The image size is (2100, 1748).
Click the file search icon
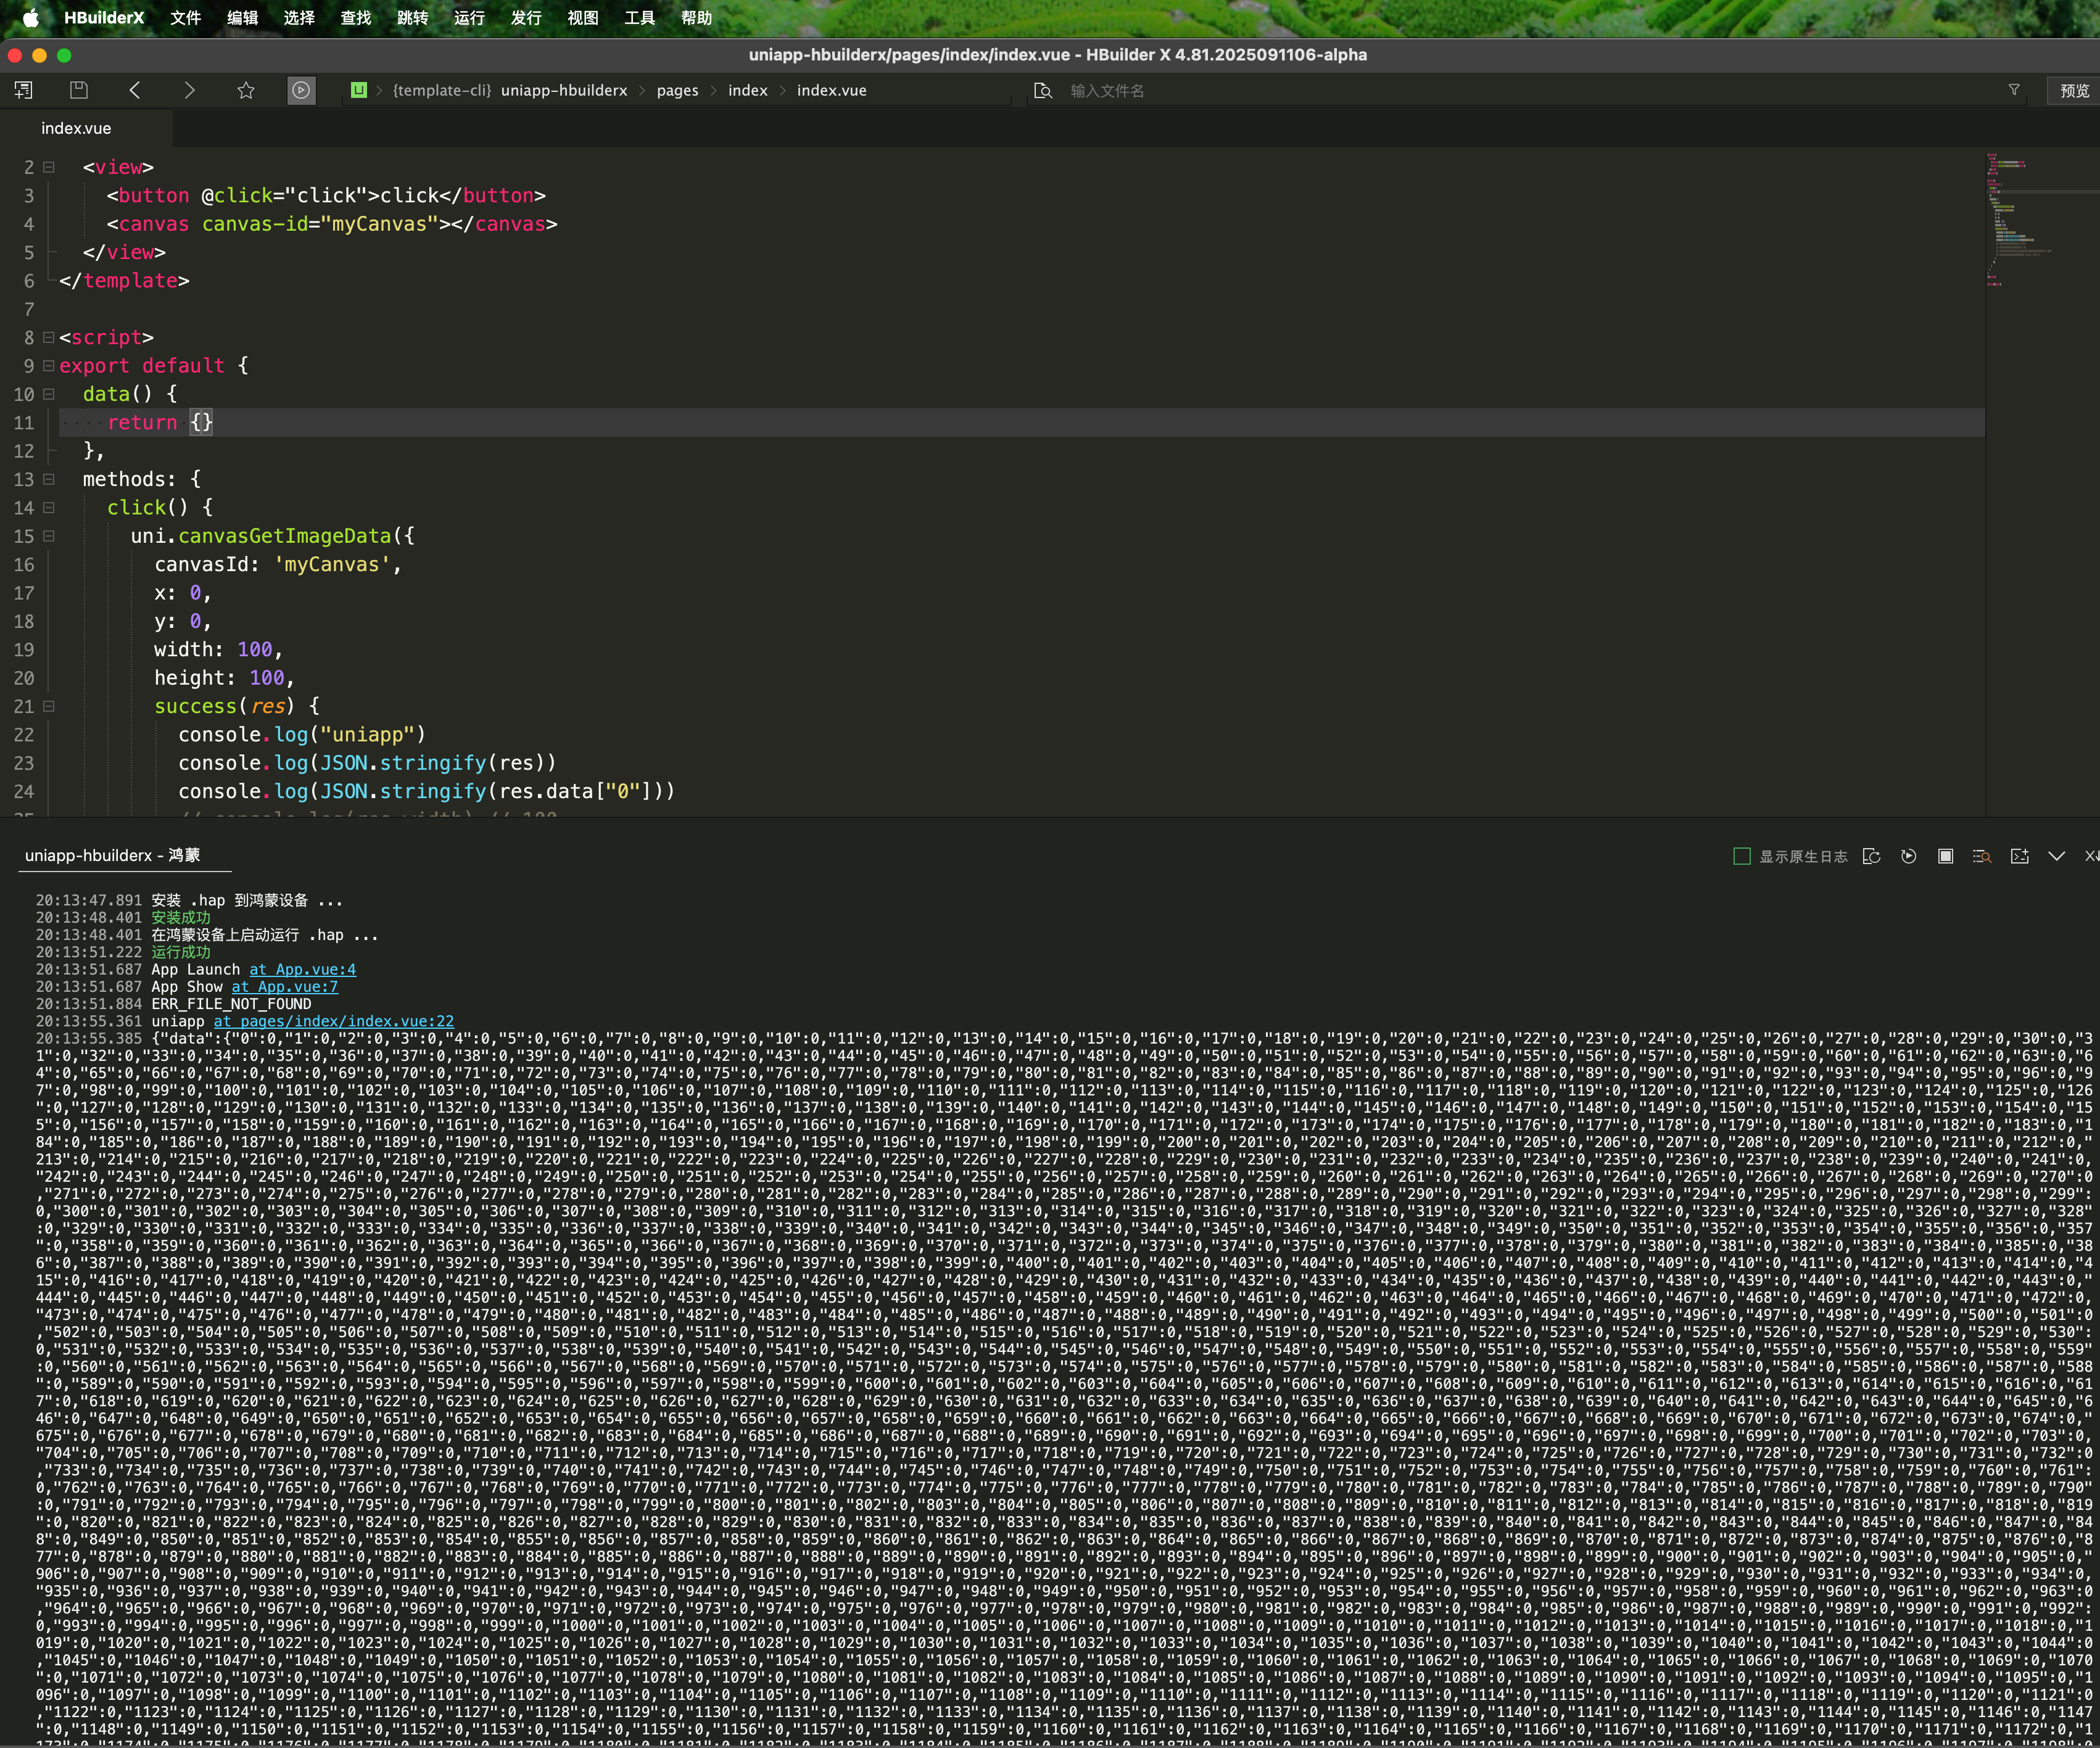point(1043,90)
